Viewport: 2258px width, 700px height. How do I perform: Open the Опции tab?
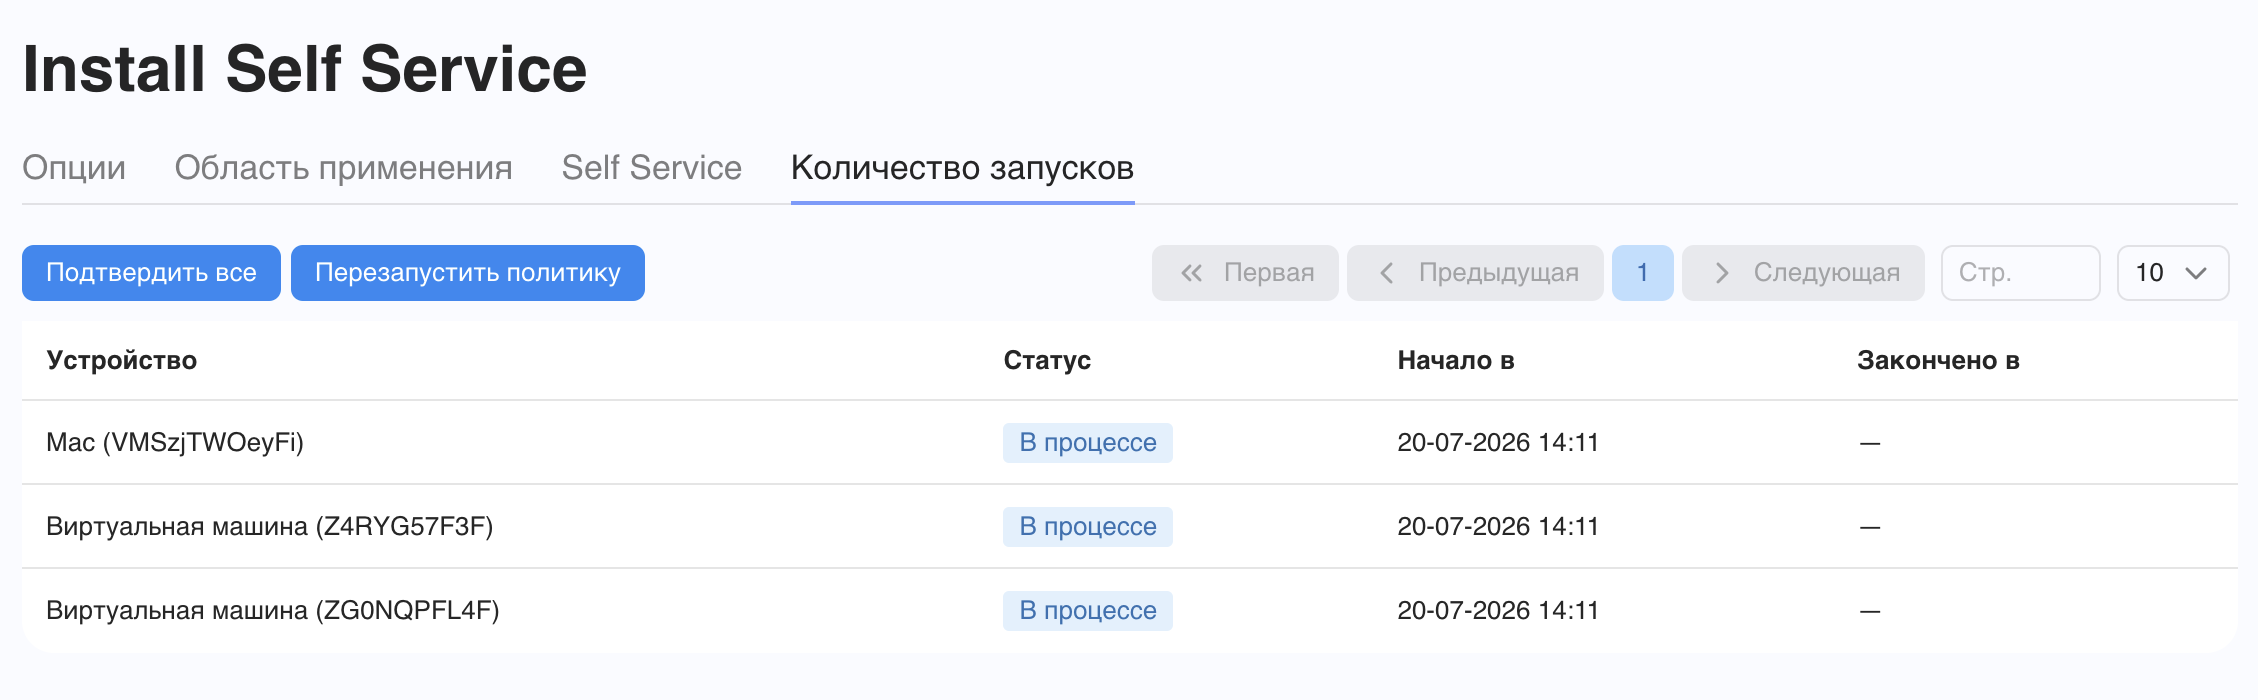point(74,168)
